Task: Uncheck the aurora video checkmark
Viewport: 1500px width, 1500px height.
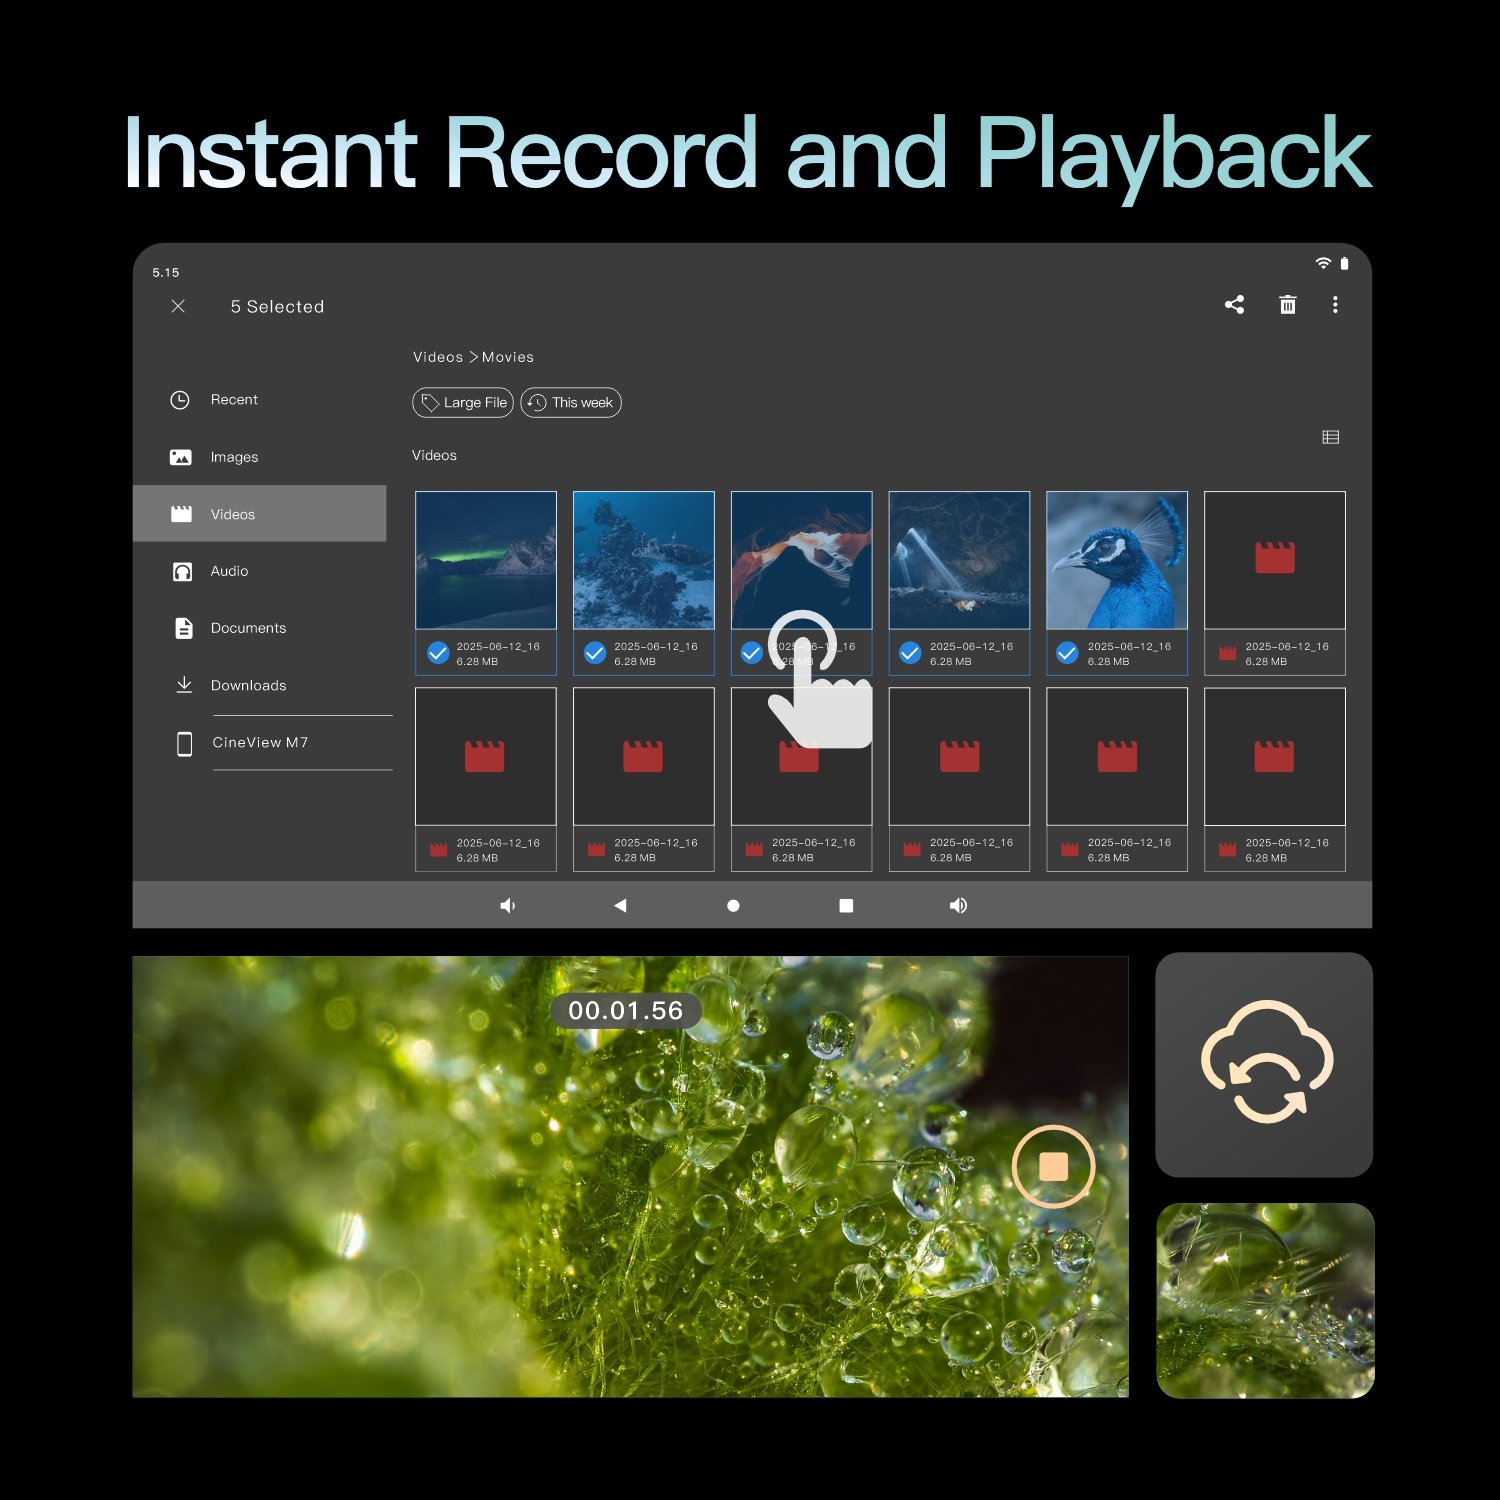Action: click(438, 653)
